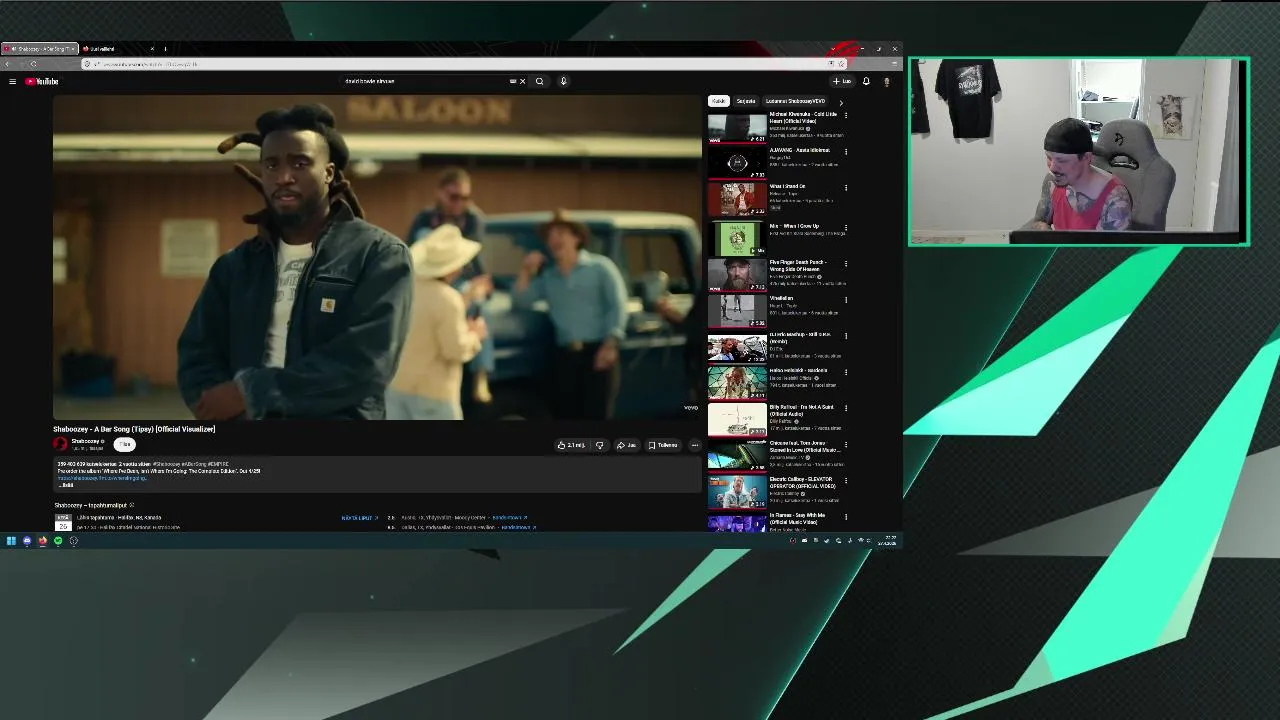Dislike the Shaboozey video
The image size is (1280, 720).
(599, 445)
